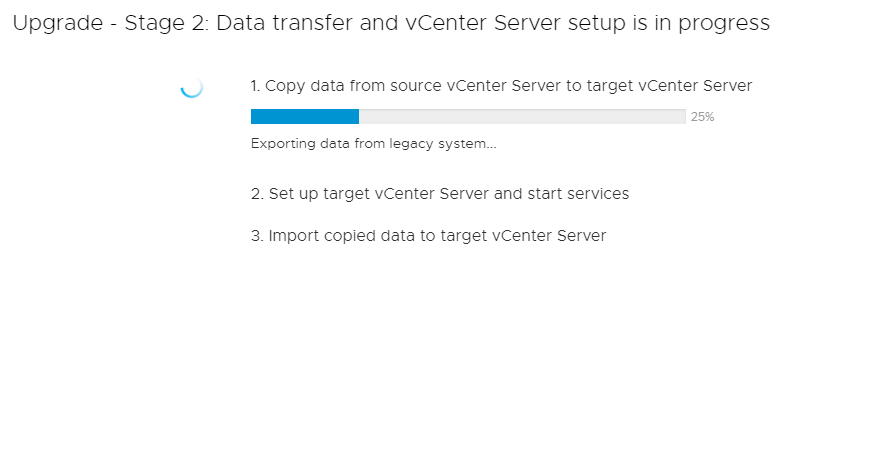
Task: Click the number "2." of the second step
Action: pyautogui.click(x=257, y=194)
